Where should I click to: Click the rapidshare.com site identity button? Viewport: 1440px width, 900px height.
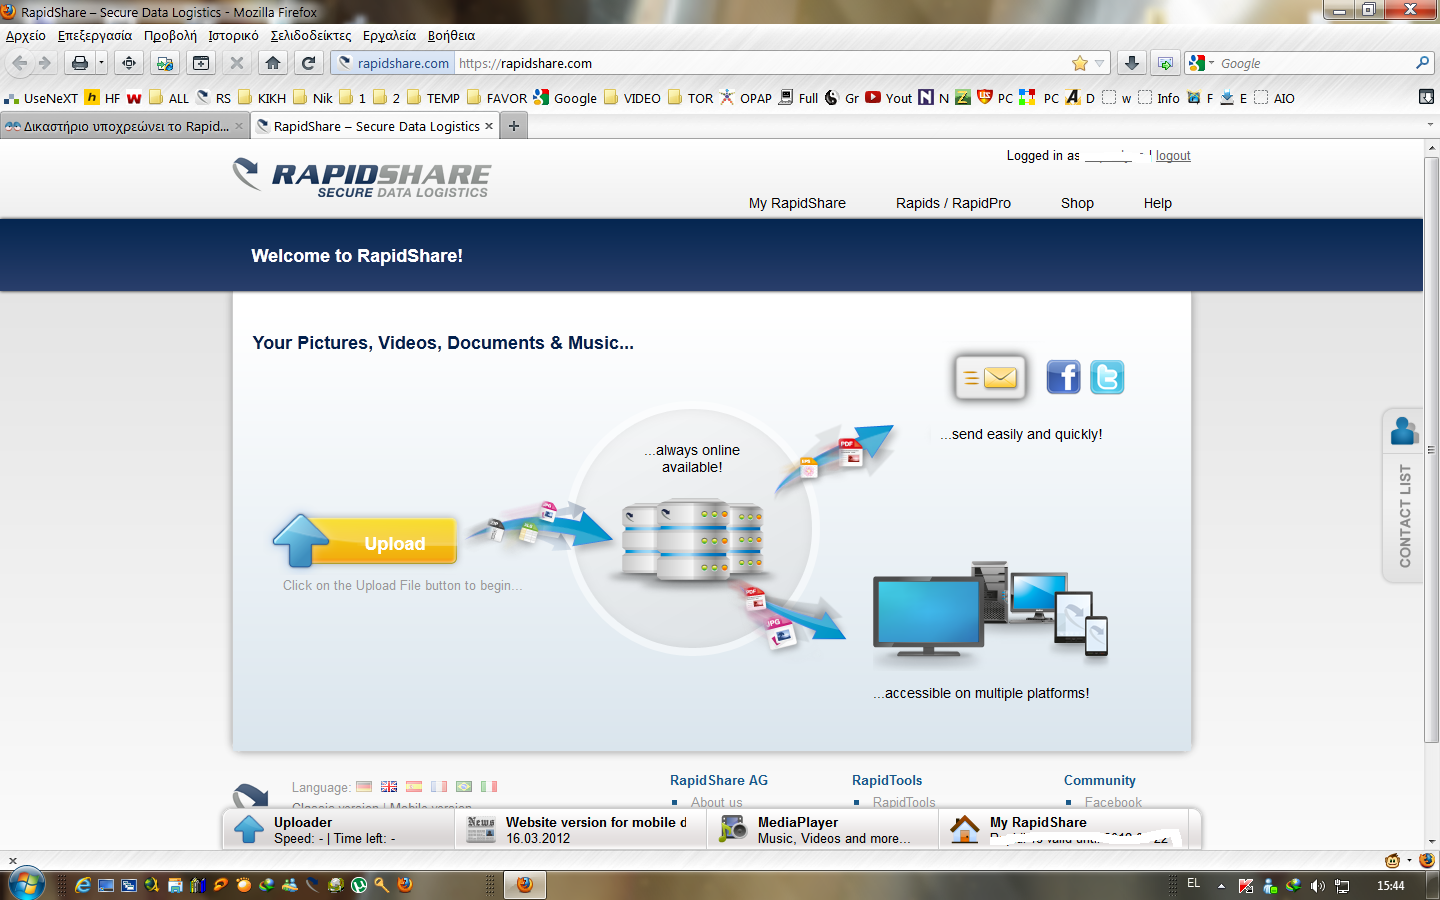pyautogui.click(x=394, y=63)
